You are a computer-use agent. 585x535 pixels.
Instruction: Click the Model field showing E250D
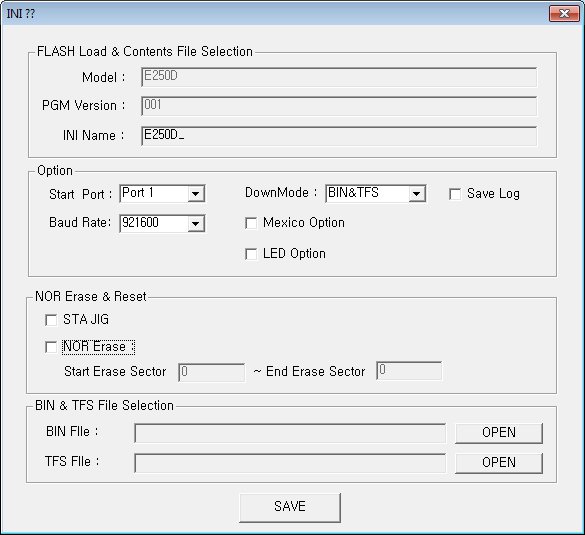point(339,77)
